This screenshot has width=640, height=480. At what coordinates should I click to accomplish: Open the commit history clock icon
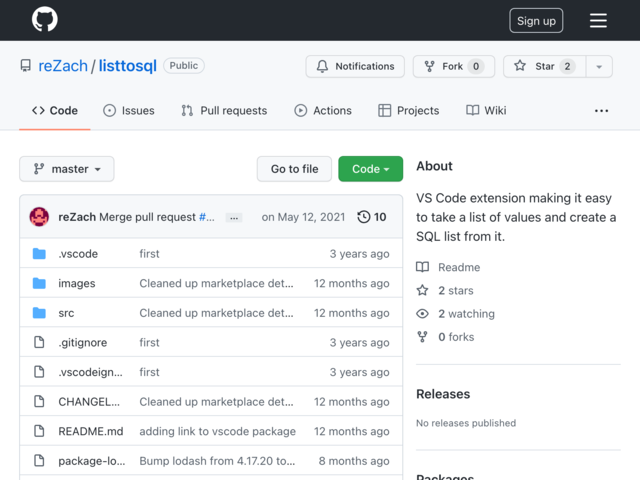(363, 217)
